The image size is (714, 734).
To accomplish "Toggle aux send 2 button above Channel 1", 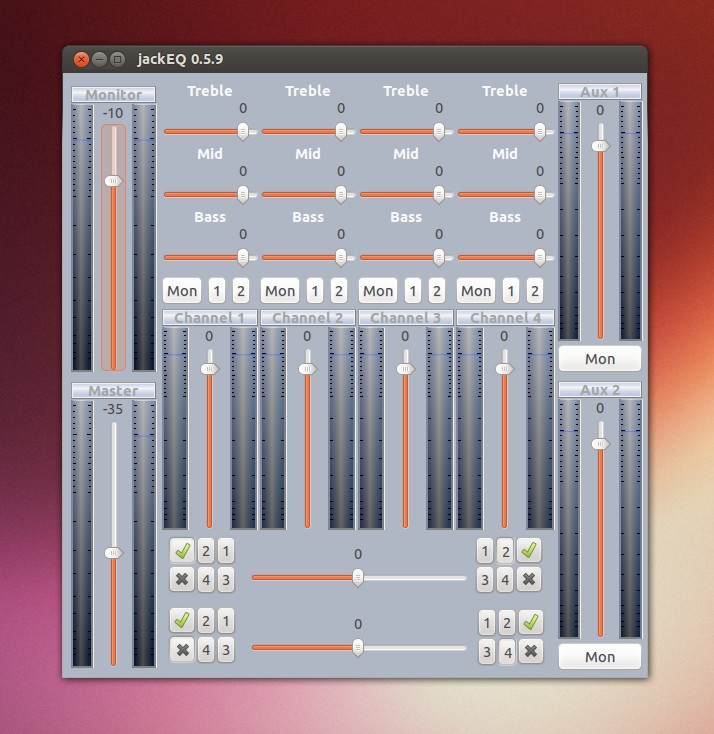I will point(241,291).
